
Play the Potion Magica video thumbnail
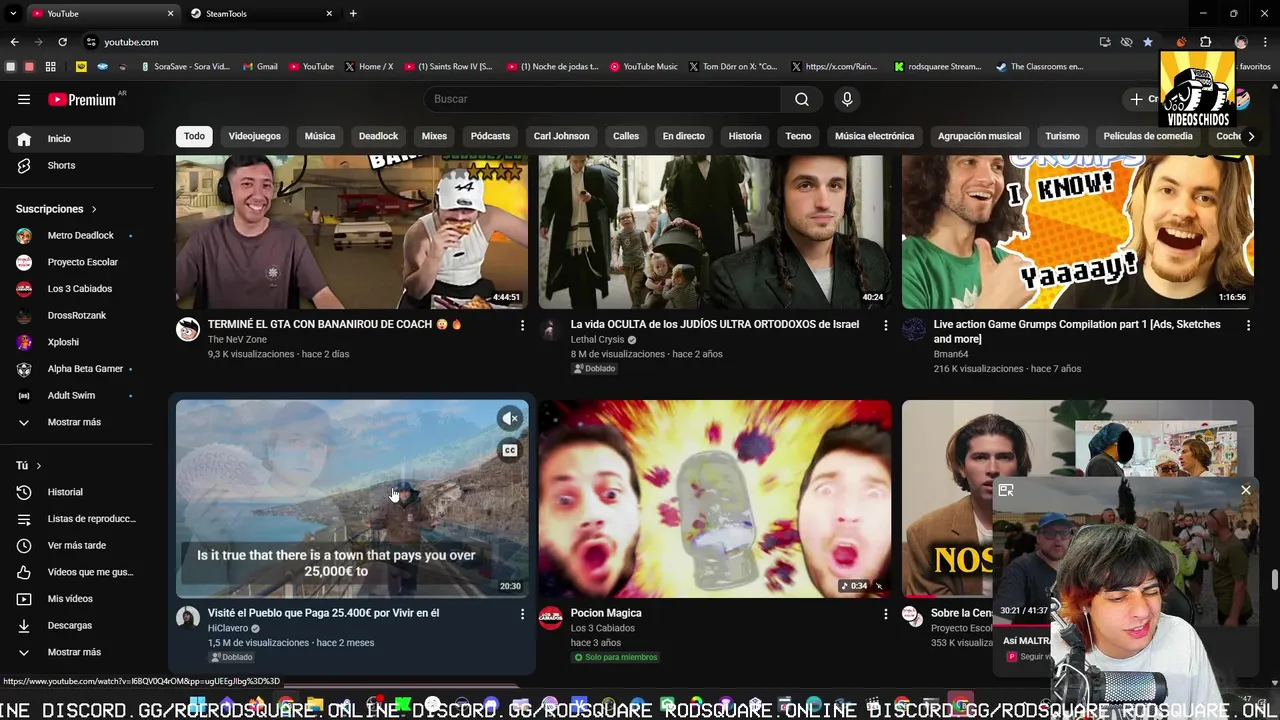pyautogui.click(x=715, y=499)
